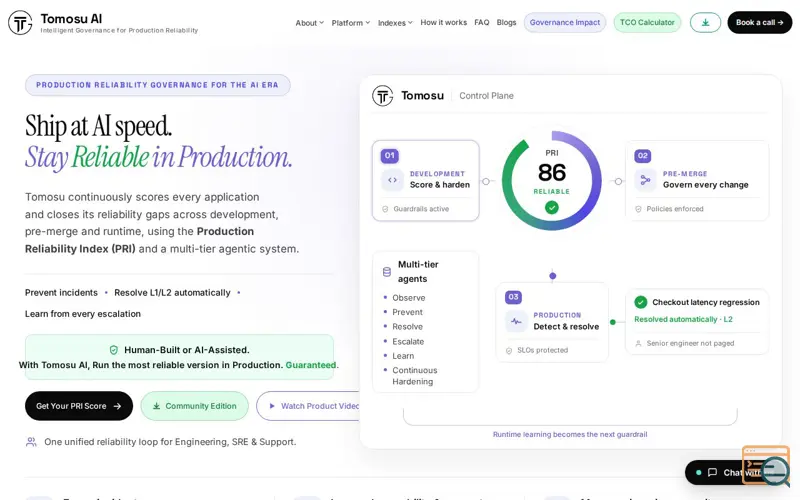The image size is (800, 500).
Task: Open the Blogs menu item
Action: click(x=506, y=22)
